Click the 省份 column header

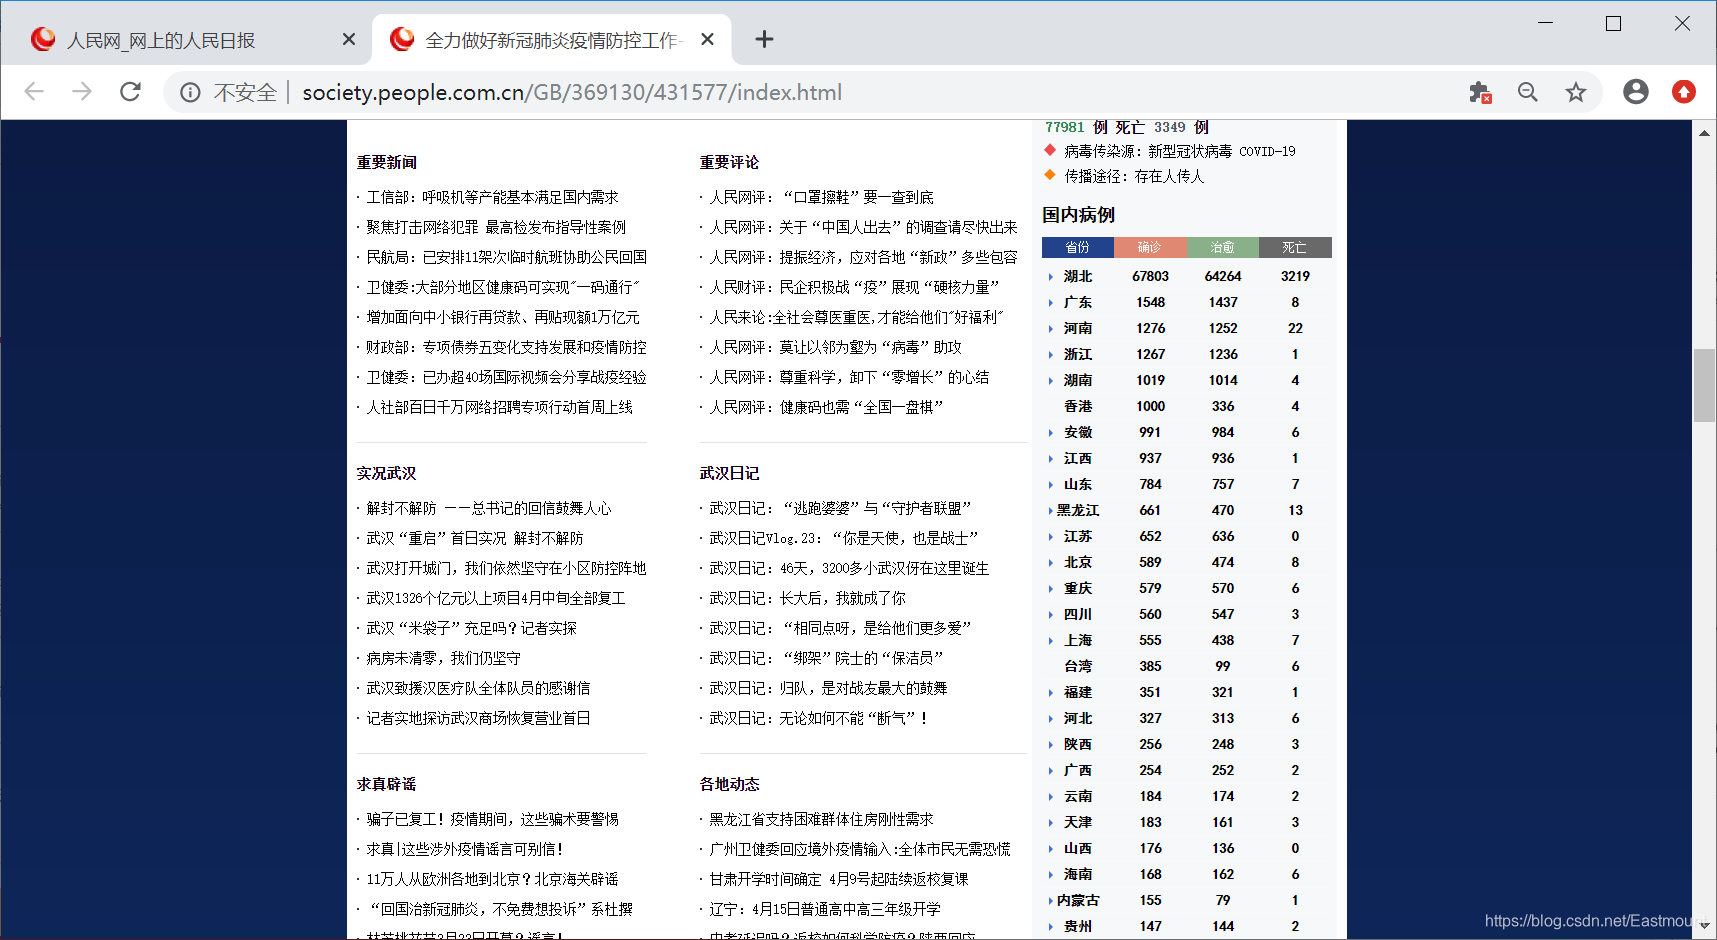click(x=1077, y=247)
